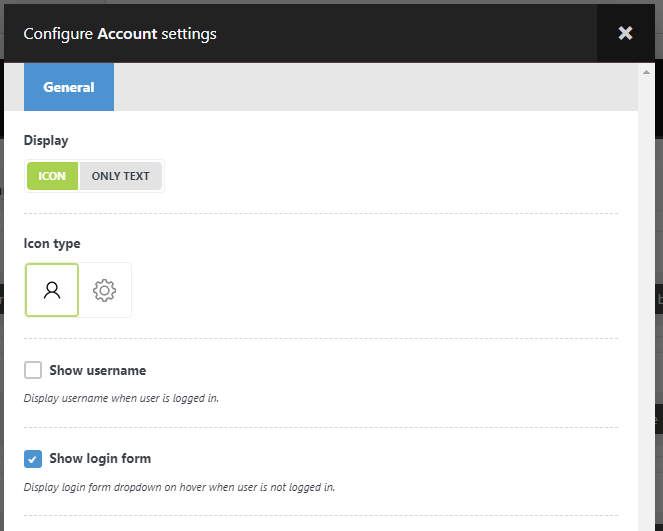Screen dimensions: 663x531
Task: Click the Display section heading
Action: pyautogui.click(x=46, y=140)
